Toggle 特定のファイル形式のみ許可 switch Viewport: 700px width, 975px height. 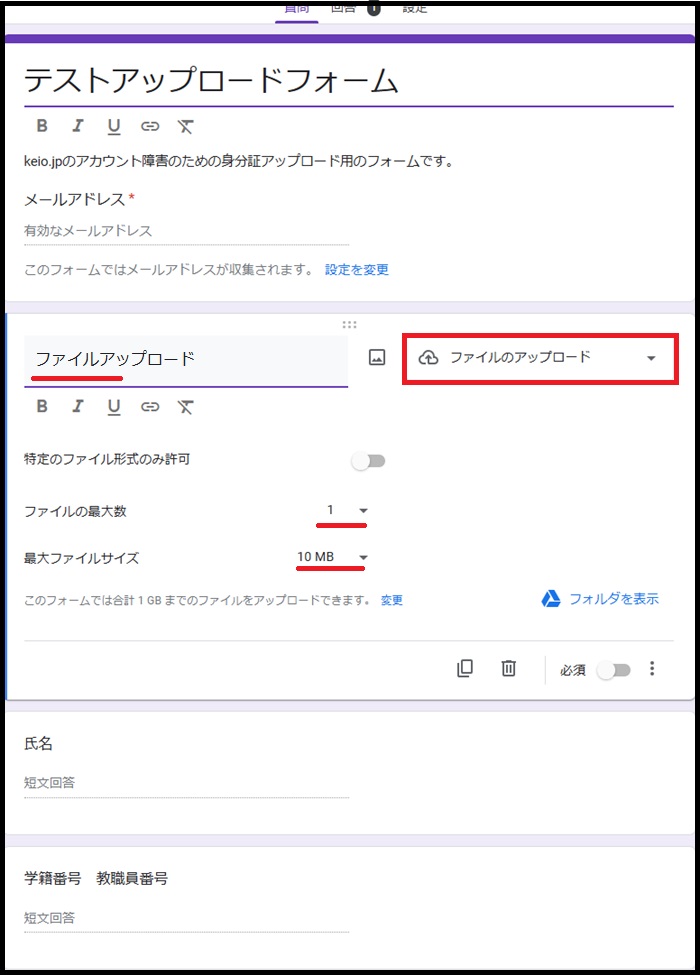[x=368, y=461]
